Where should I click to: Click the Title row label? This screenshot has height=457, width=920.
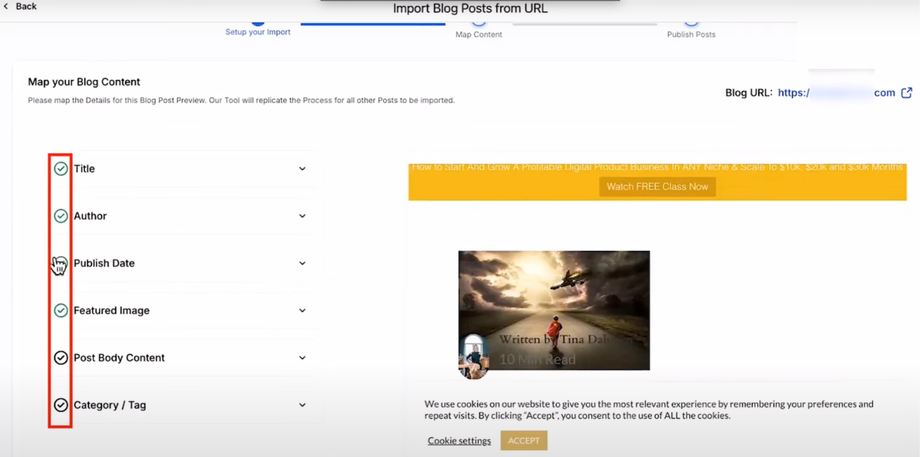pyautogui.click(x=84, y=169)
